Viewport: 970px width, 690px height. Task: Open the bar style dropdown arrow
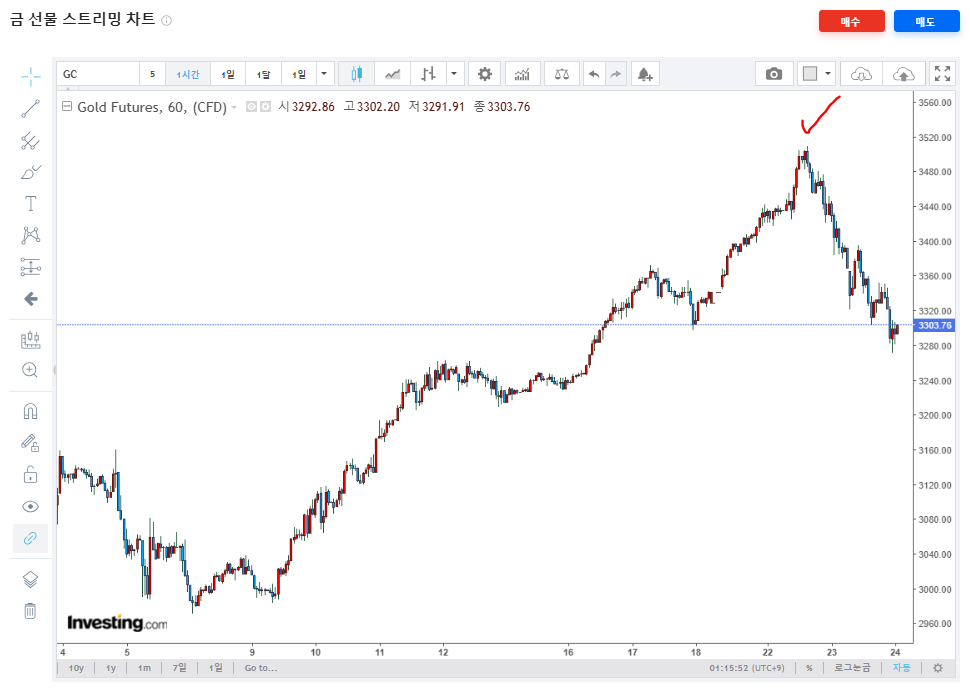(455, 74)
